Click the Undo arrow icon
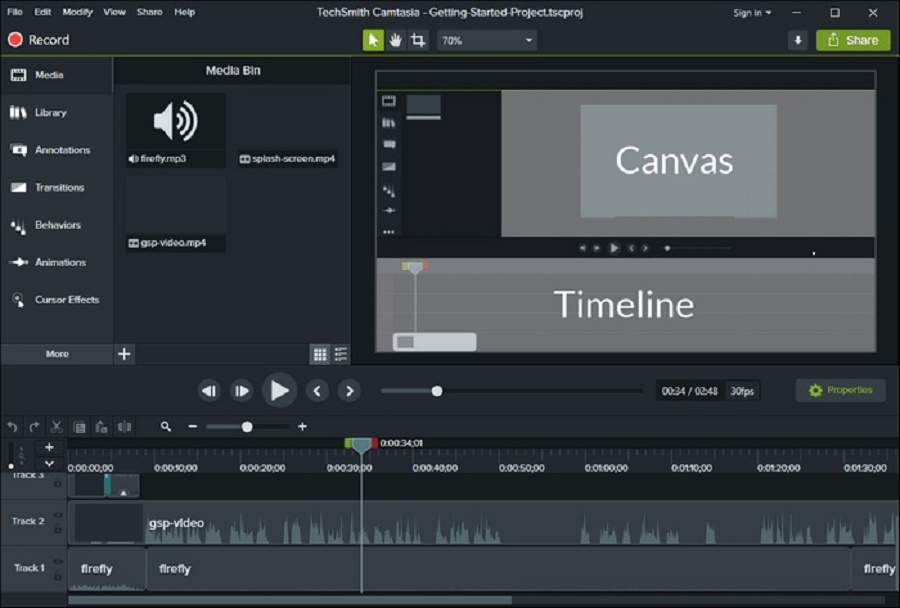900x608 pixels. point(12,427)
